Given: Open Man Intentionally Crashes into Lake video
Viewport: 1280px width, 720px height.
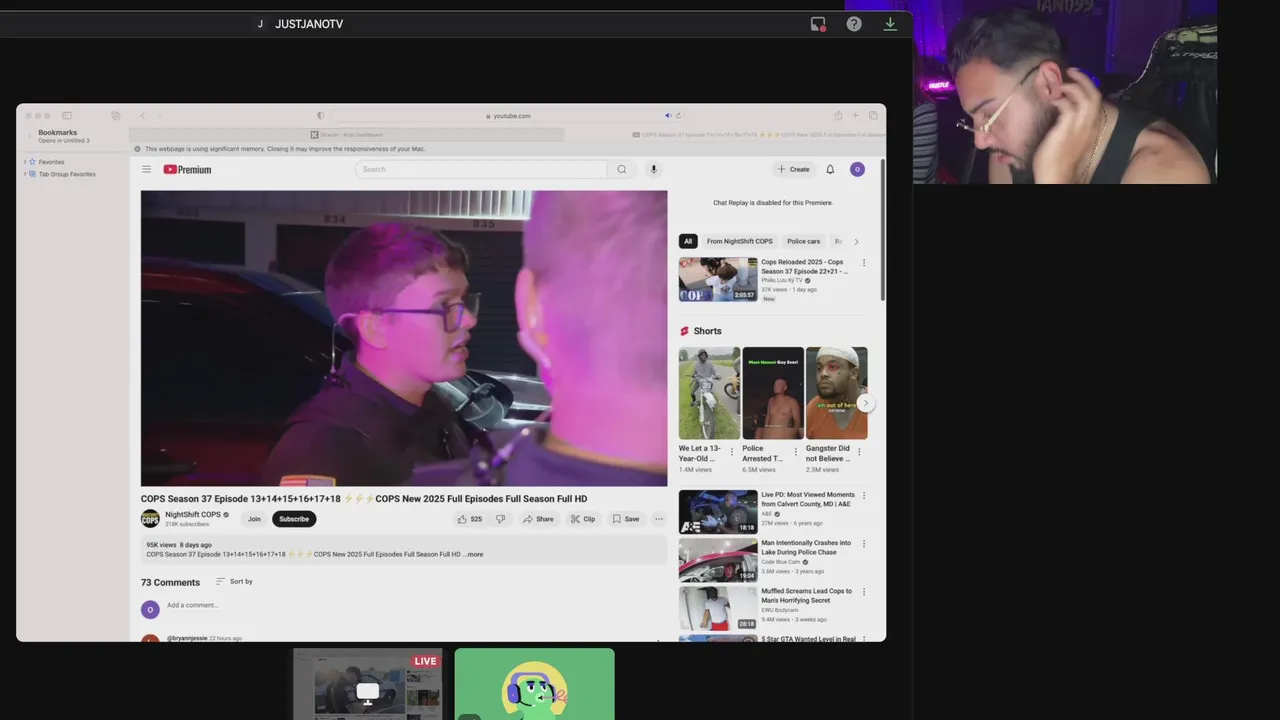Looking at the screenshot, I should [718, 560].
